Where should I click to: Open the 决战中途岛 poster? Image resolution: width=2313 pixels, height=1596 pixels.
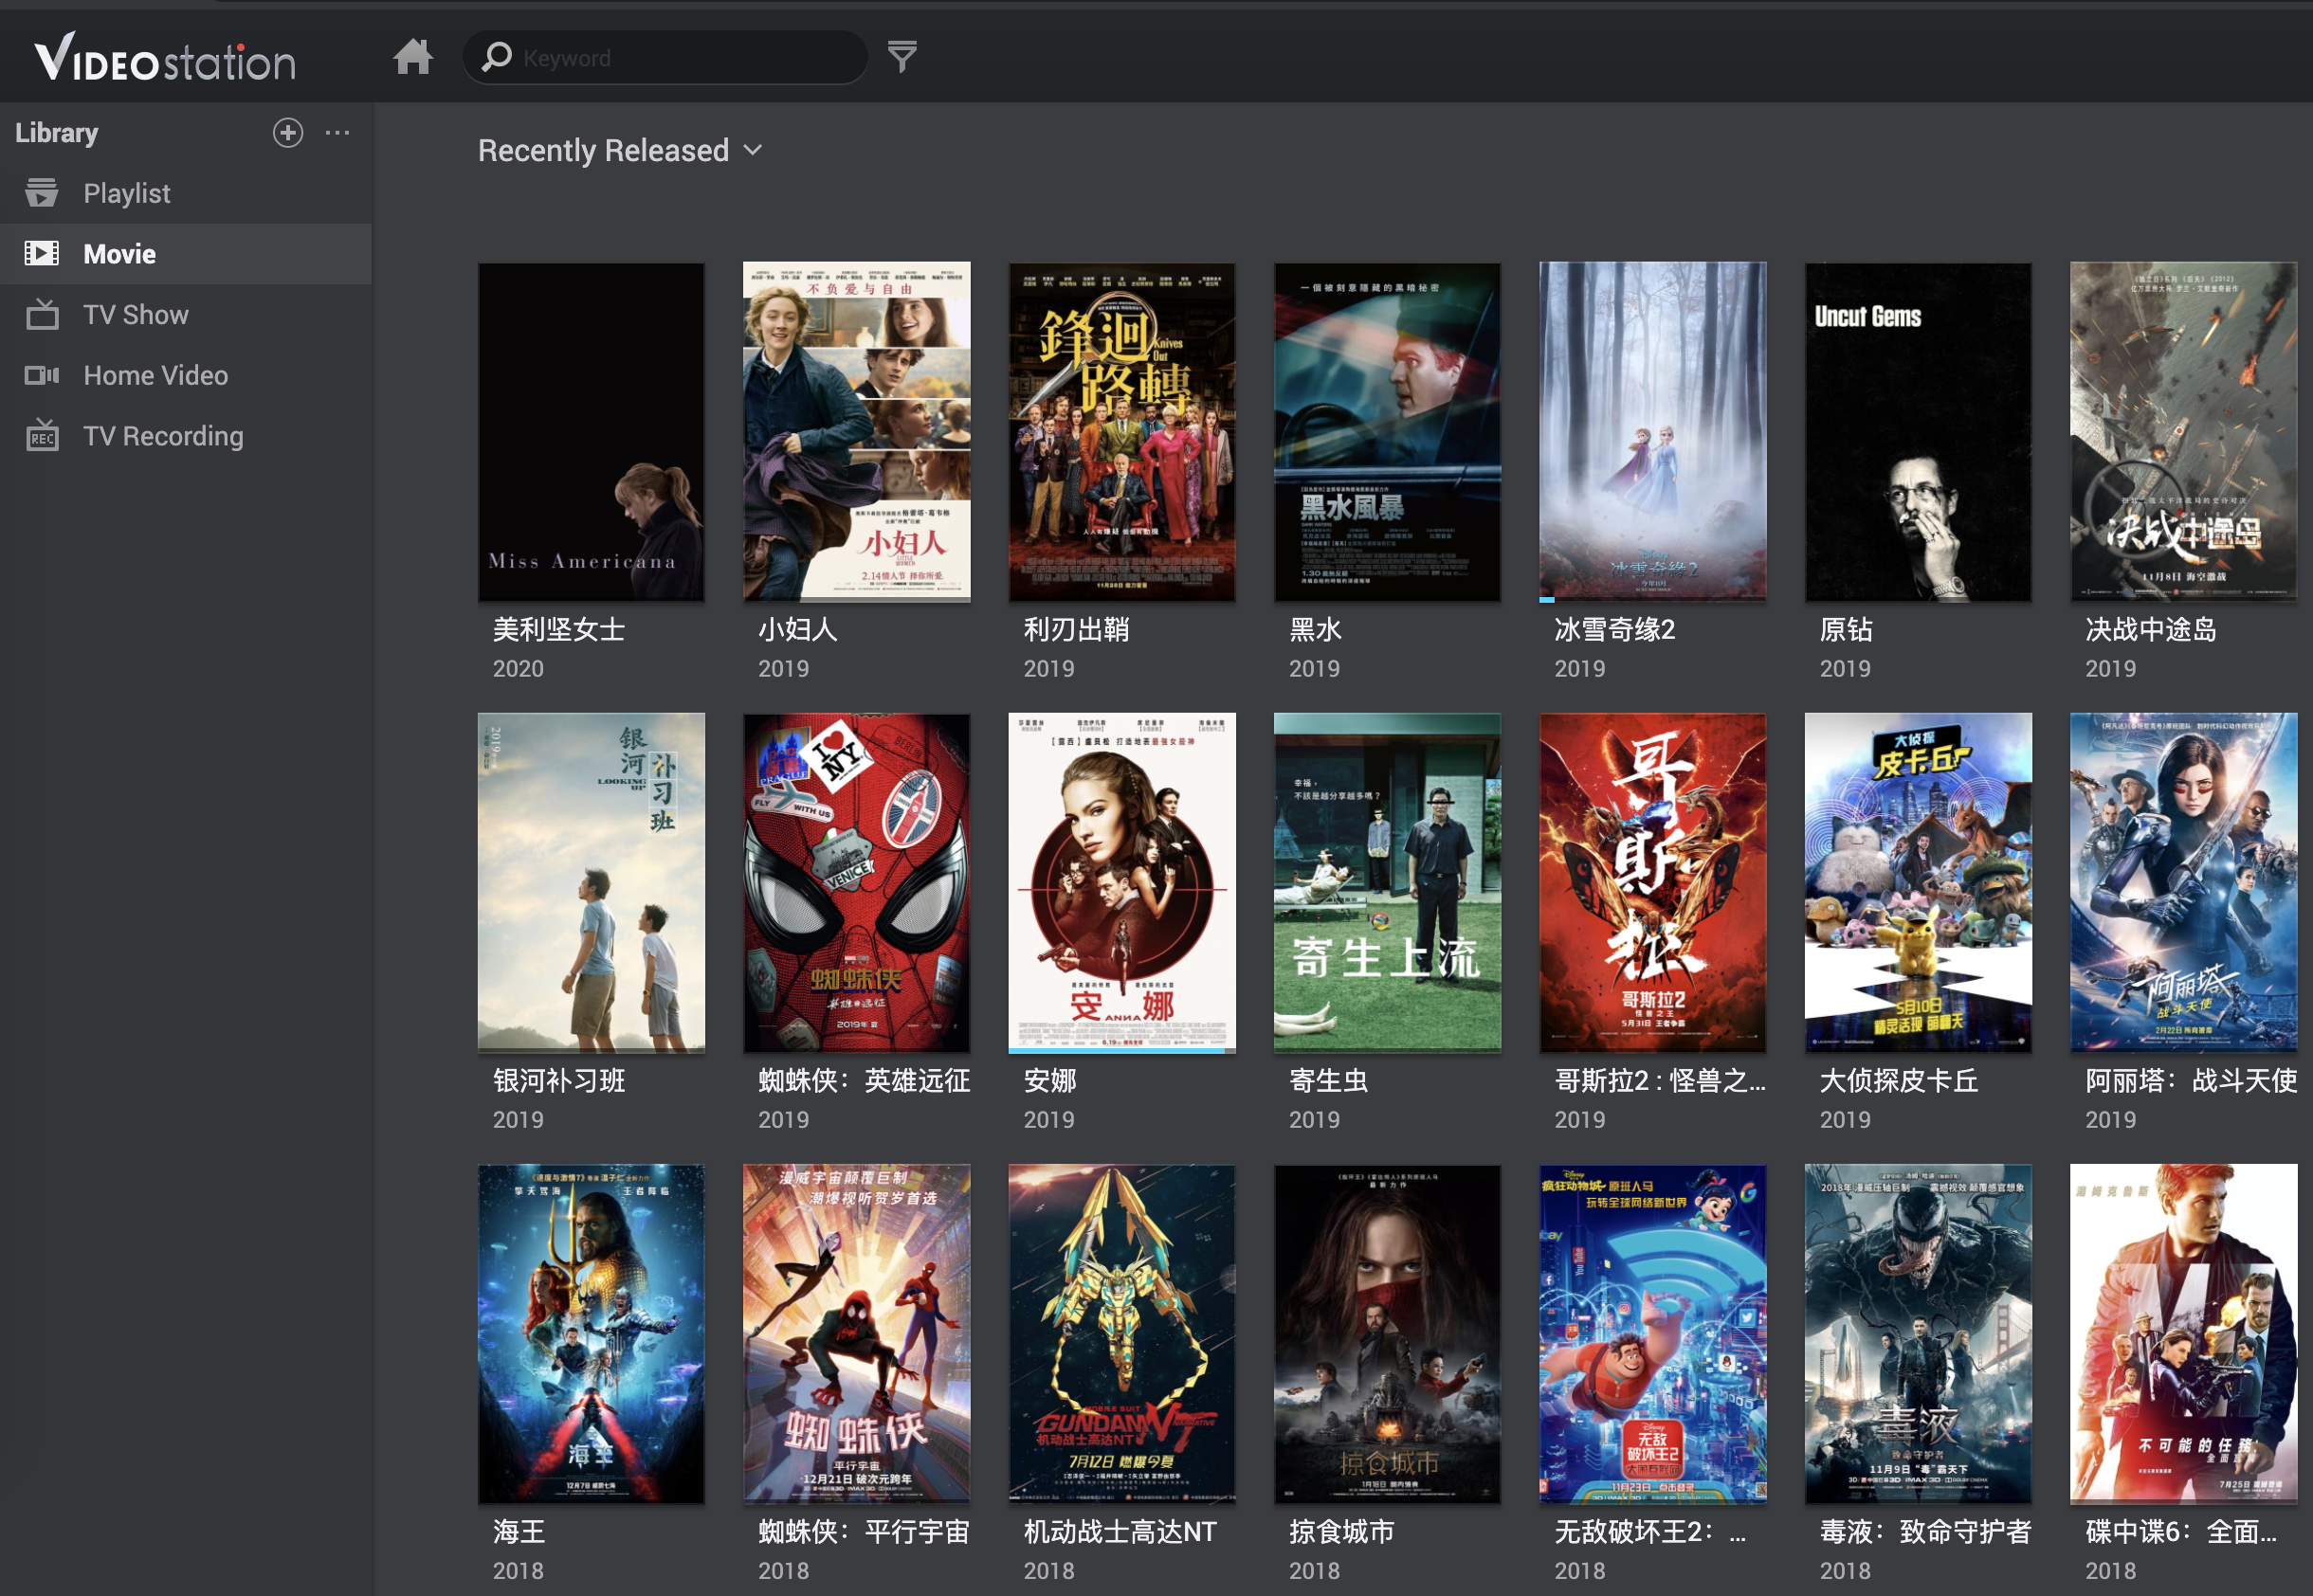pos(2183,432)
